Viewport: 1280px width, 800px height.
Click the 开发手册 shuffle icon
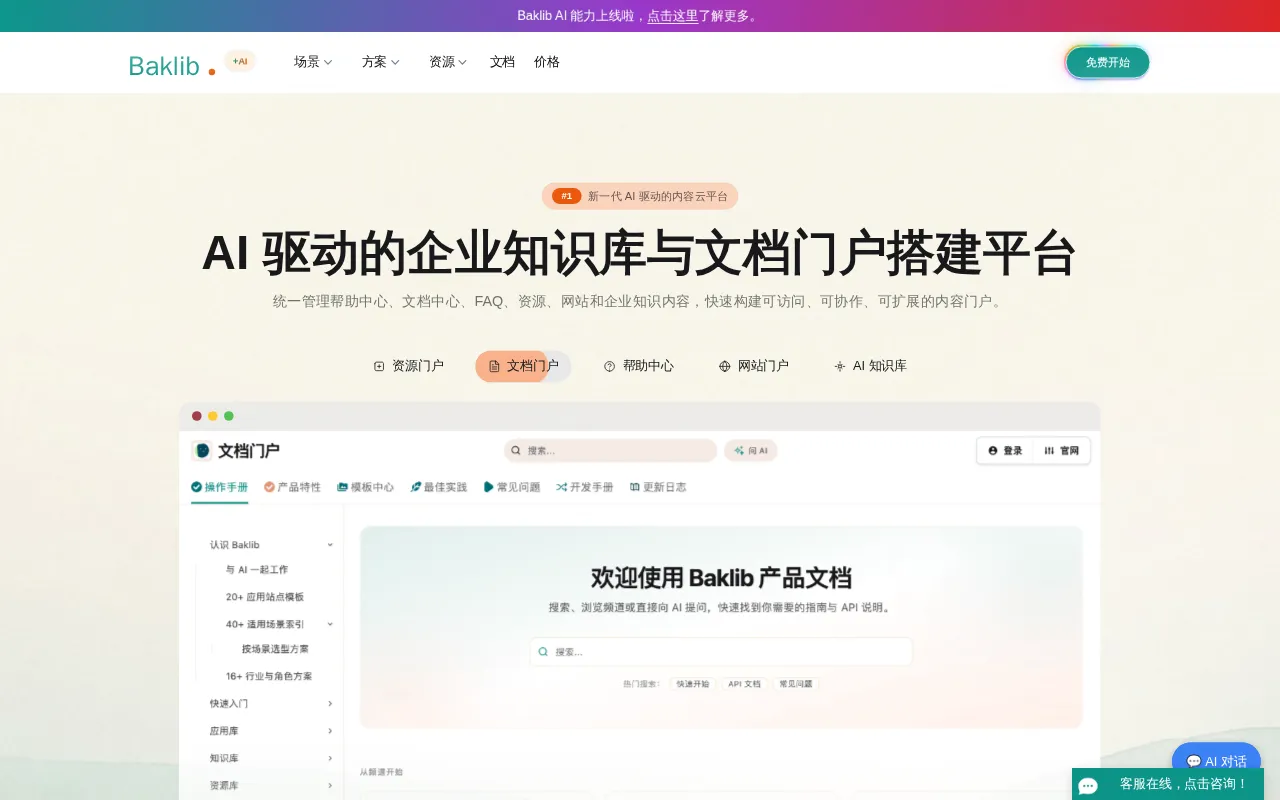coord(562,487)
